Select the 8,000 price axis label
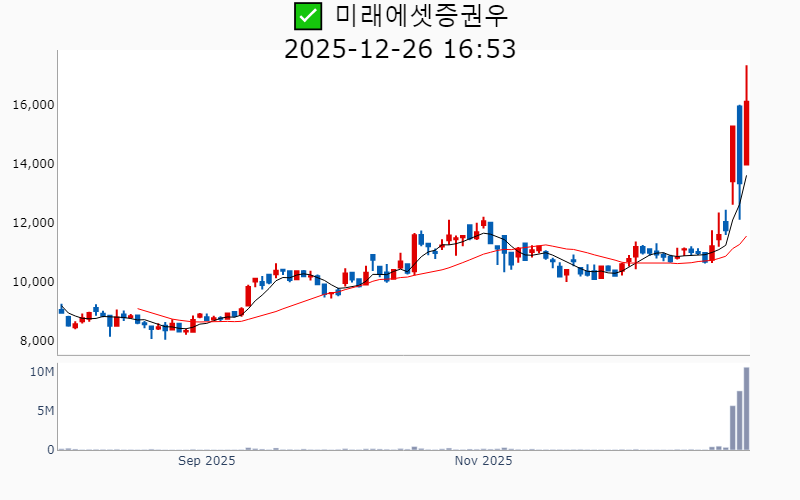The width and height of the screenshot is (800, 500). pyautogui.click(x=37, y=341)
